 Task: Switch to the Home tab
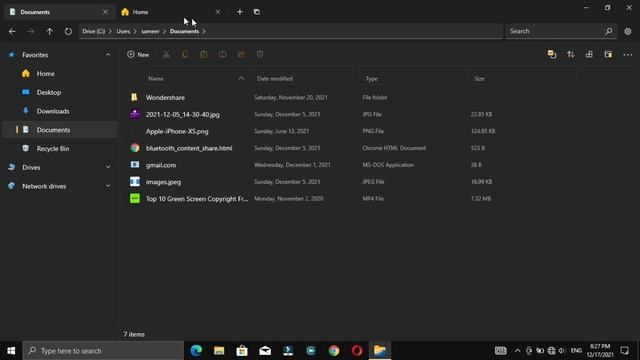(171, 12)
